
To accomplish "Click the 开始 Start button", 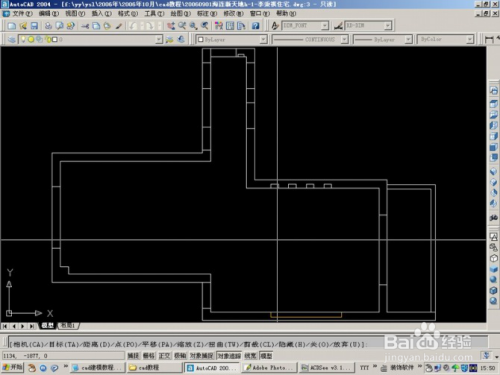I will pos(13,367).
